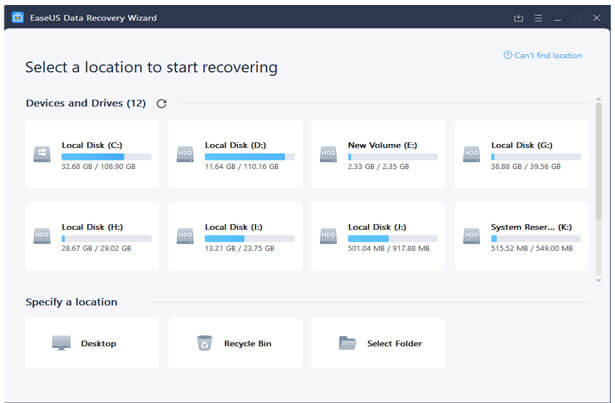615x403 pixels.
Task: Click the usage bar of Local Disk (D:)
Action: 249,157
